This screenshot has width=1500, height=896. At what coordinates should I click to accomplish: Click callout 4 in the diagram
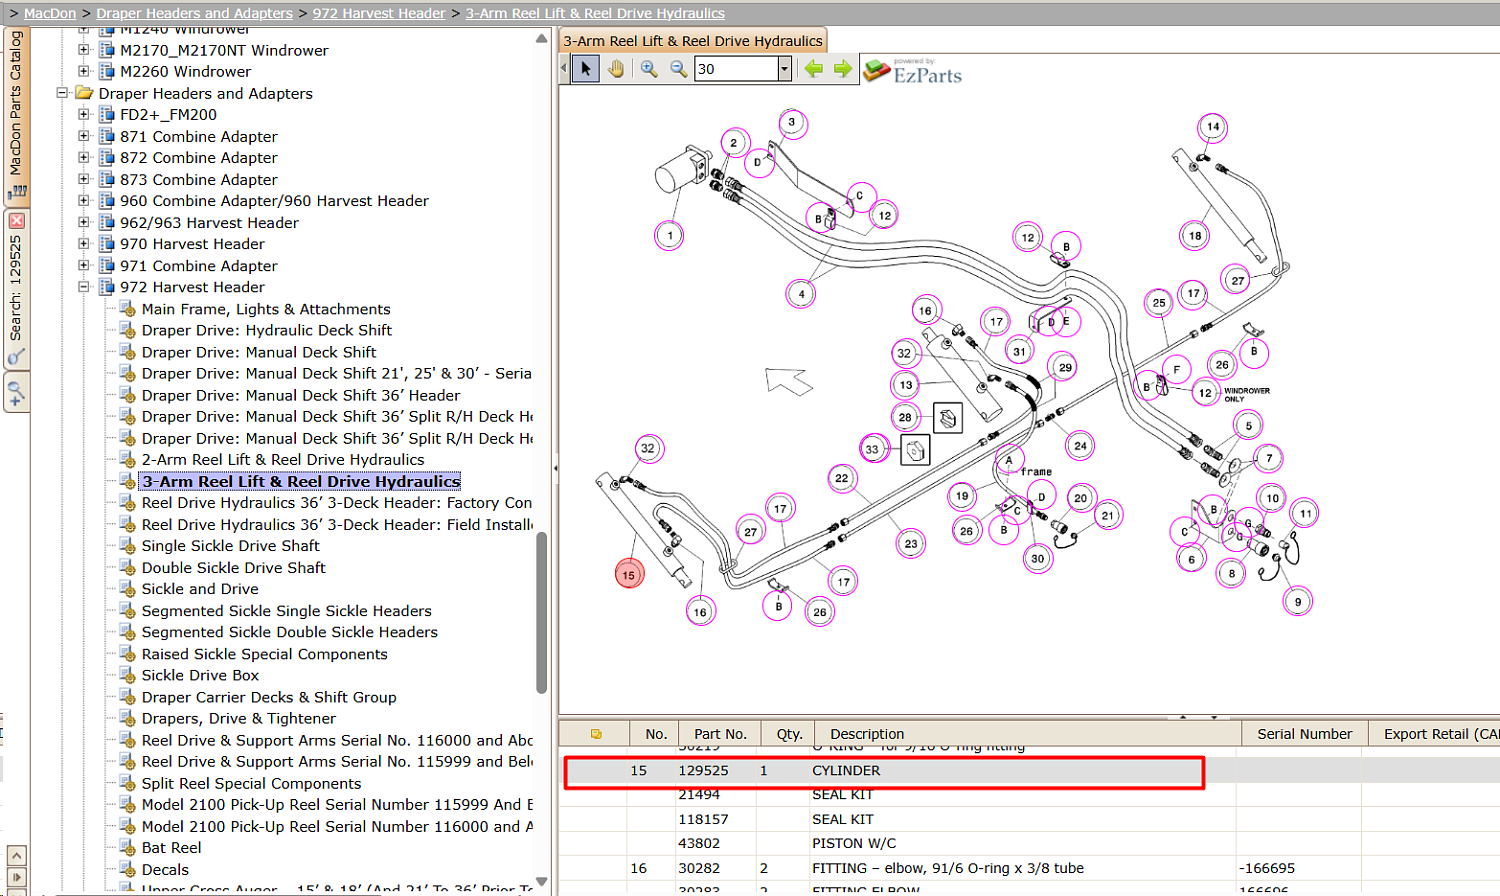(801, 294)
